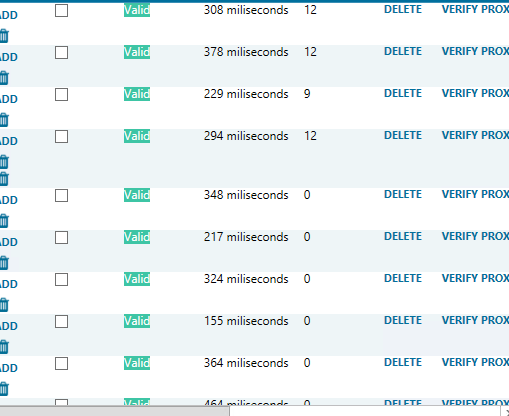The image size is (509, 416).
Task: Enable checkbox in 217 milliseconds row
Action: click(61, 237)
